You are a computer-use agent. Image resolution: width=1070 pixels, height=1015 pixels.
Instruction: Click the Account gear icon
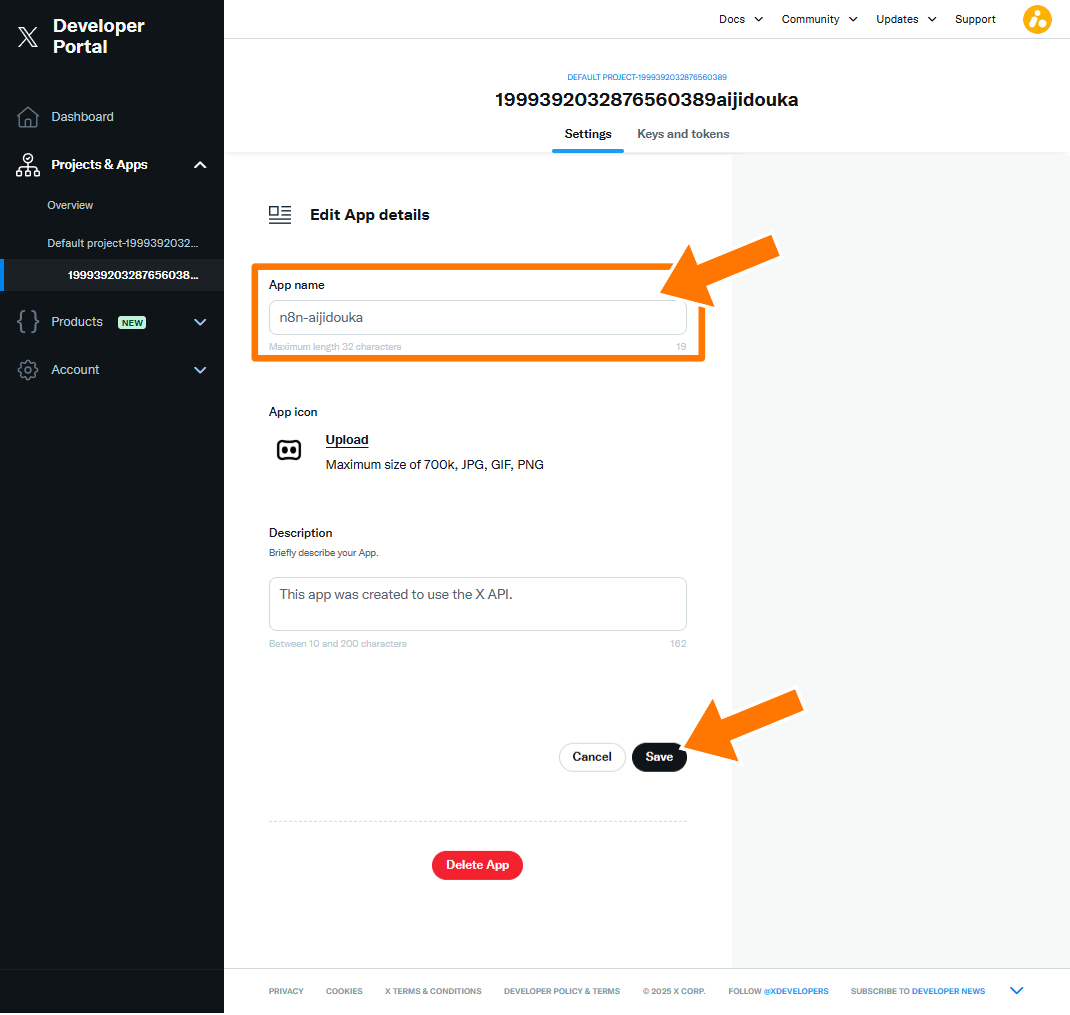(28, 370)
